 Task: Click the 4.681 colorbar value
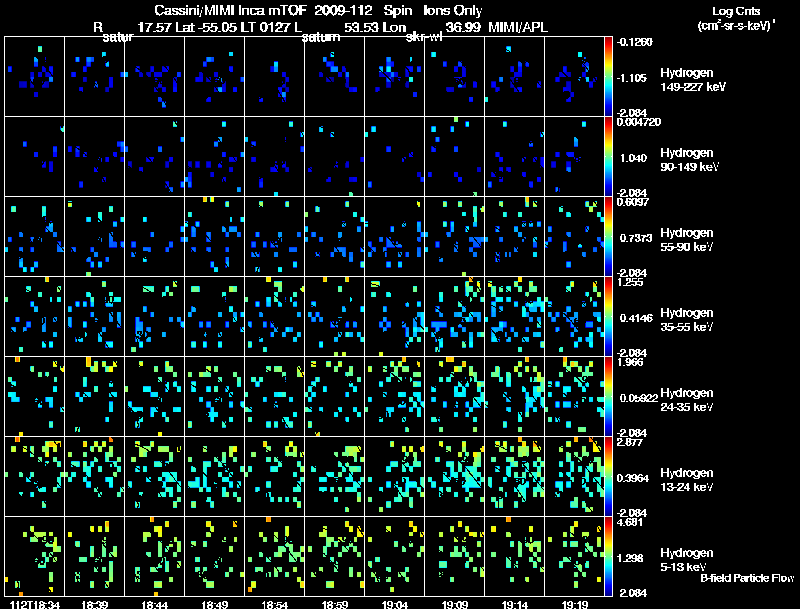[630, 522]
